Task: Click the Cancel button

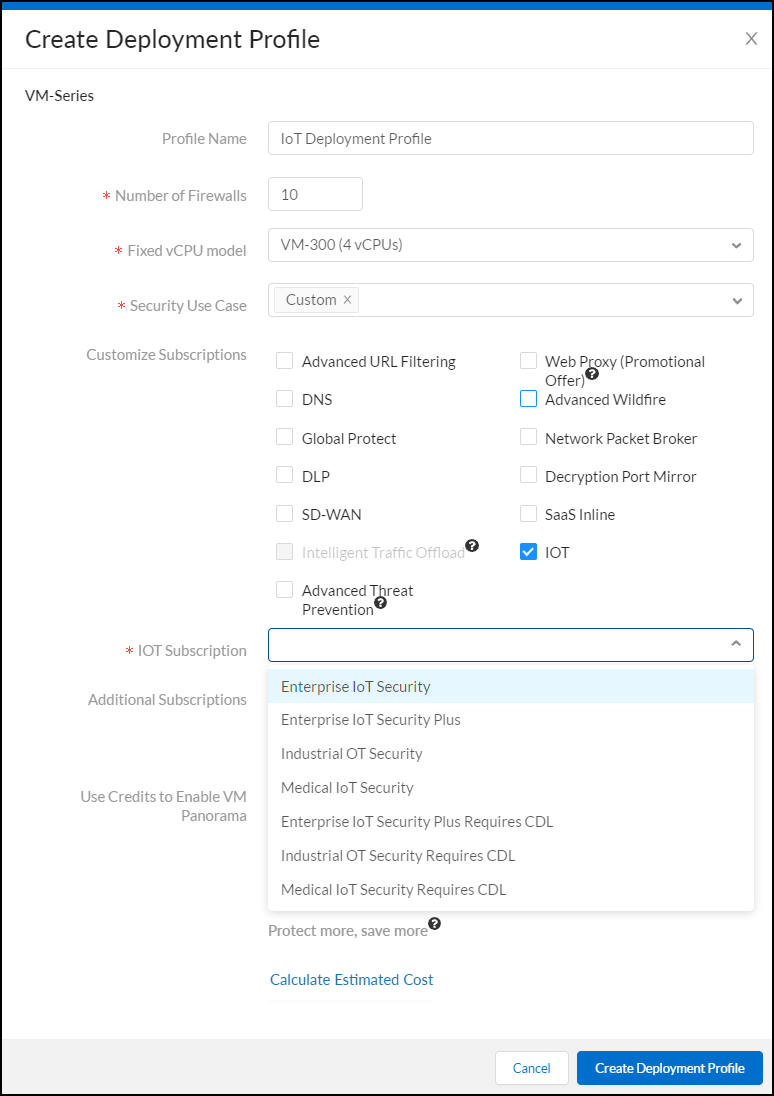Action: coord(531,1068)
